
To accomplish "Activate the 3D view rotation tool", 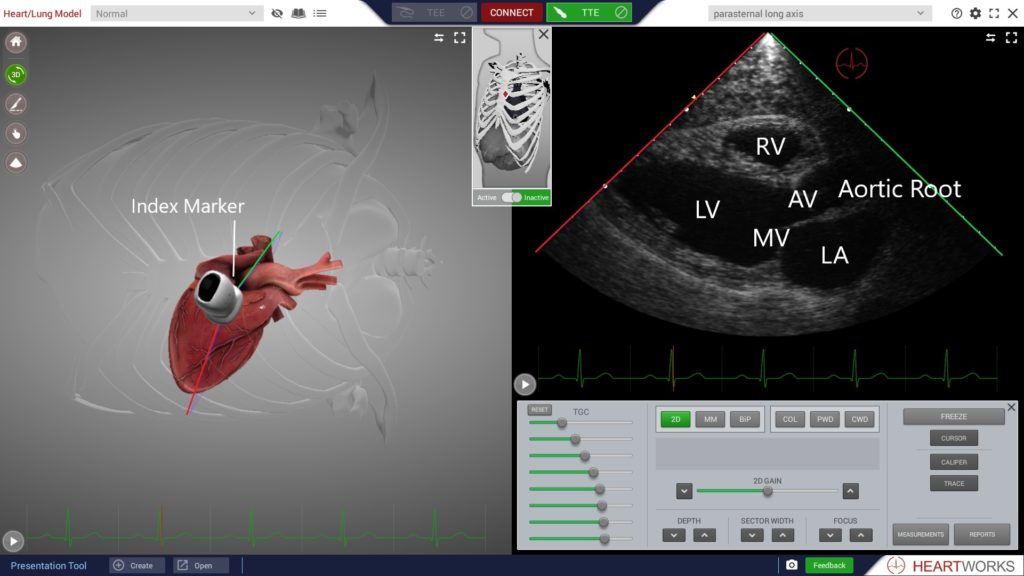I will click(x=17, y=74).
